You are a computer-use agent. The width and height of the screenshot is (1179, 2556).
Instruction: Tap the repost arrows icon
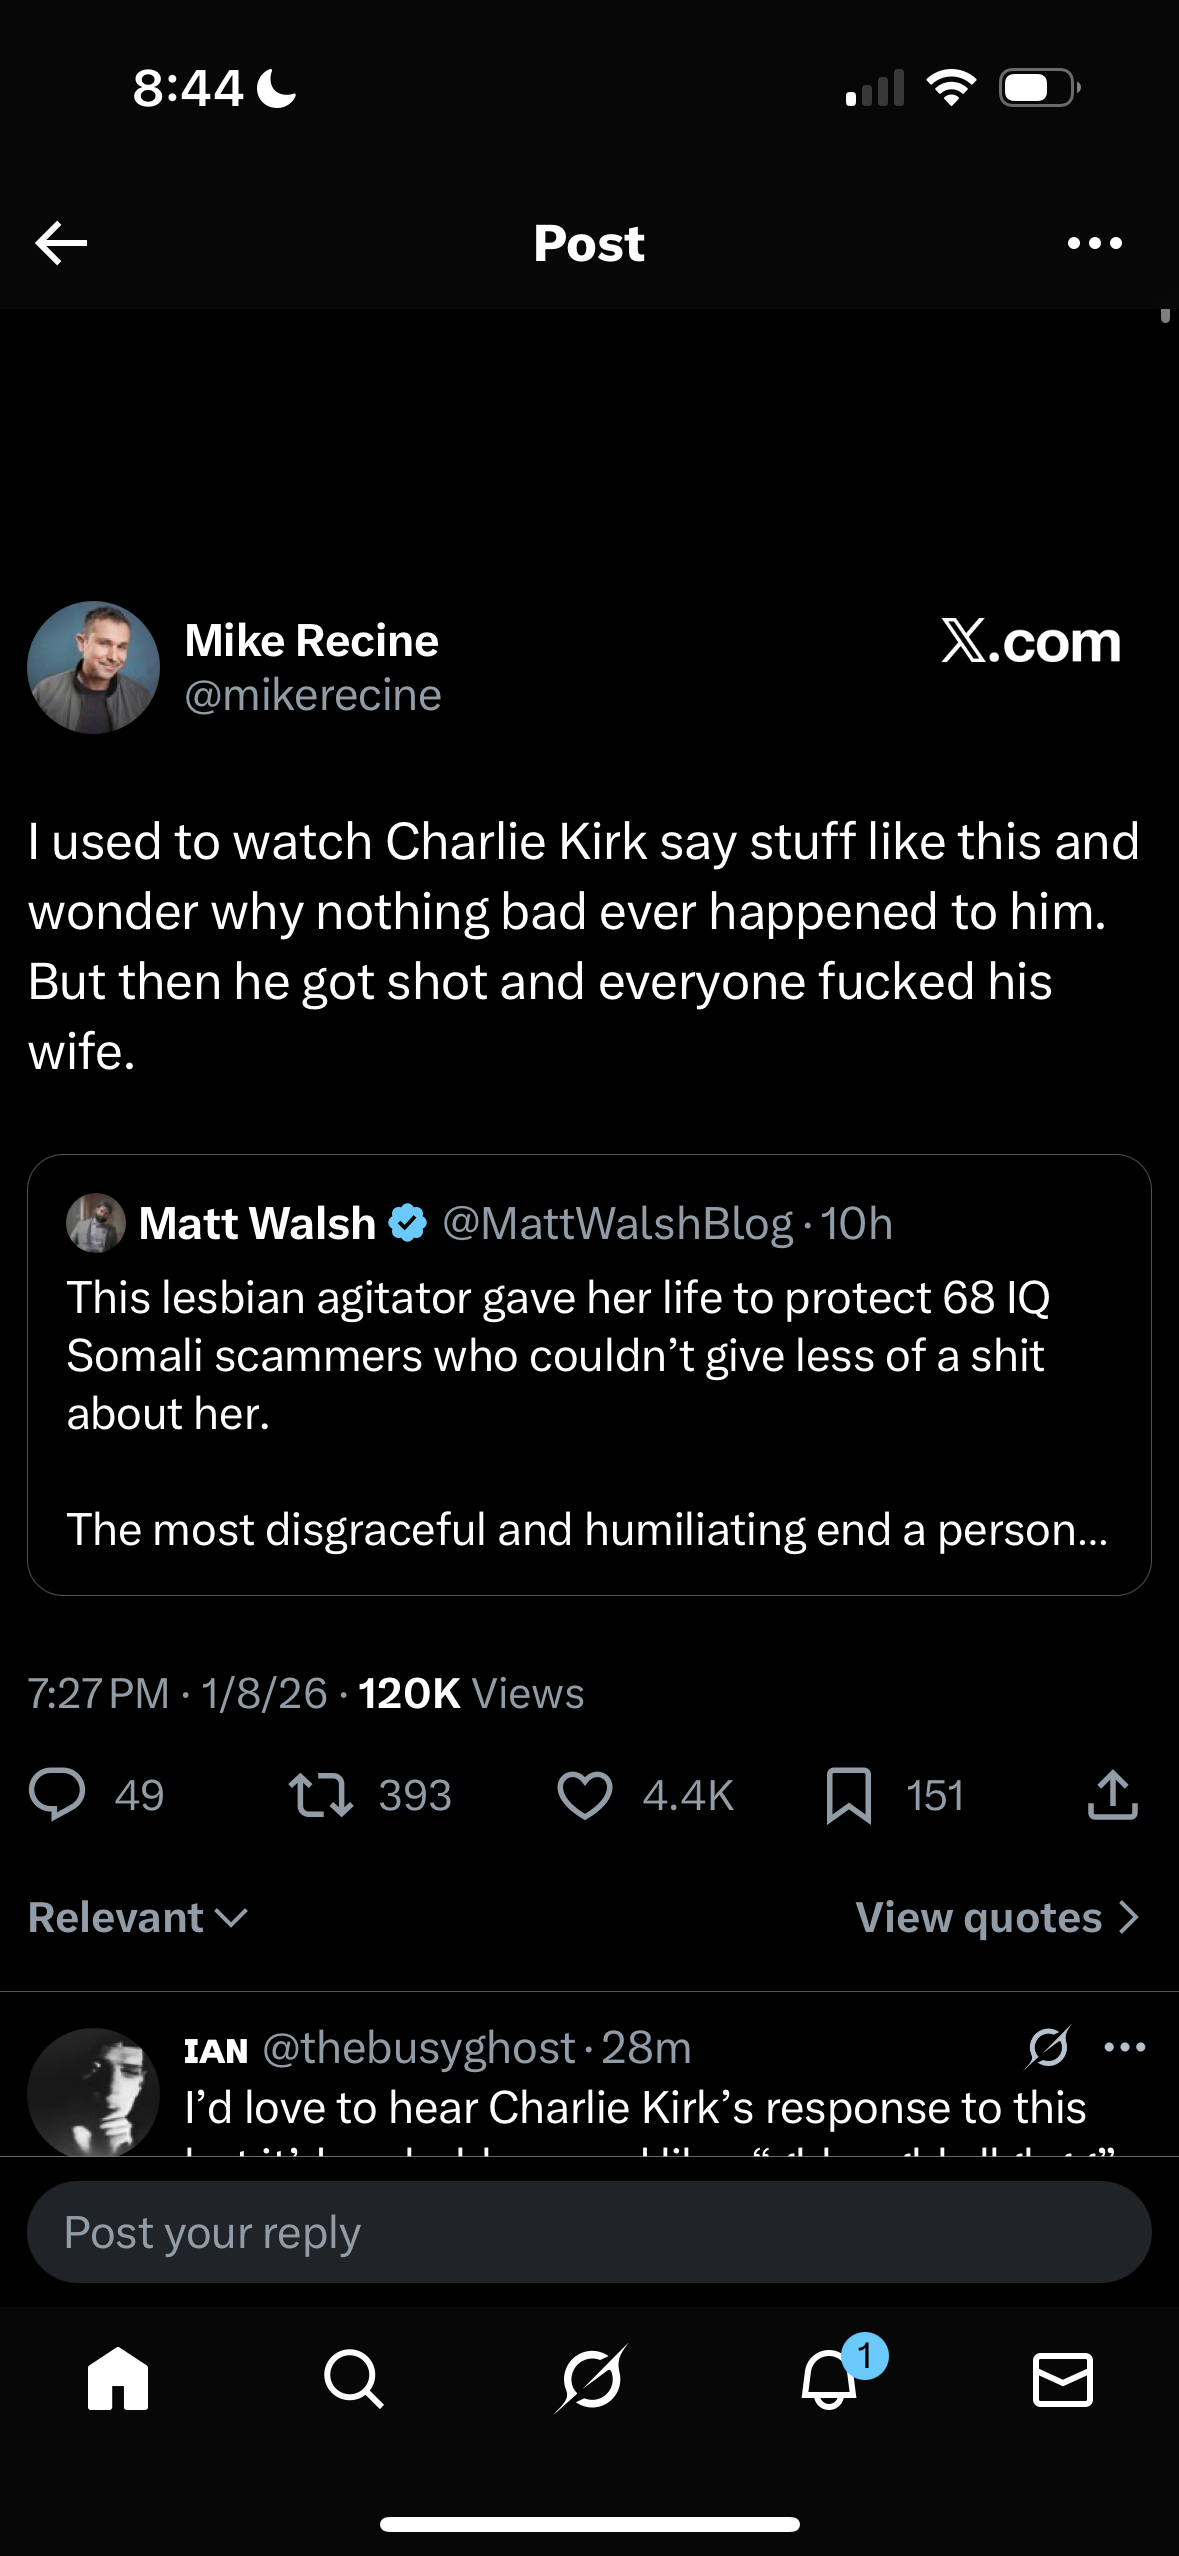click(x=320, y=1794)
